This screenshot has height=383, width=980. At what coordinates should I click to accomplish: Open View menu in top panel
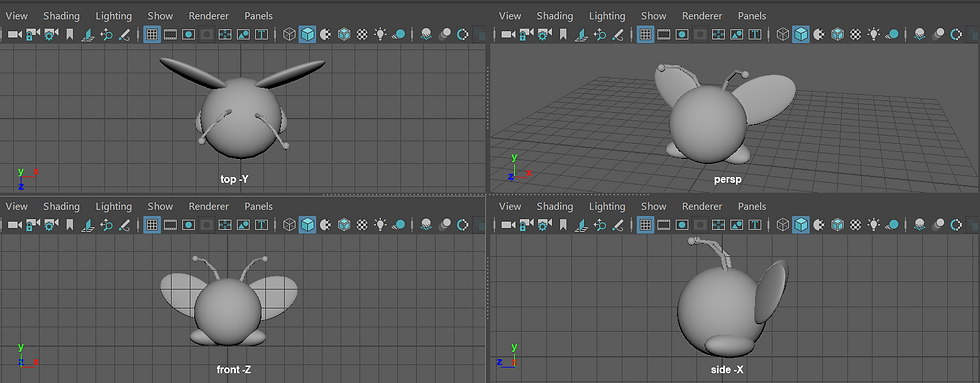click(16, 16)
